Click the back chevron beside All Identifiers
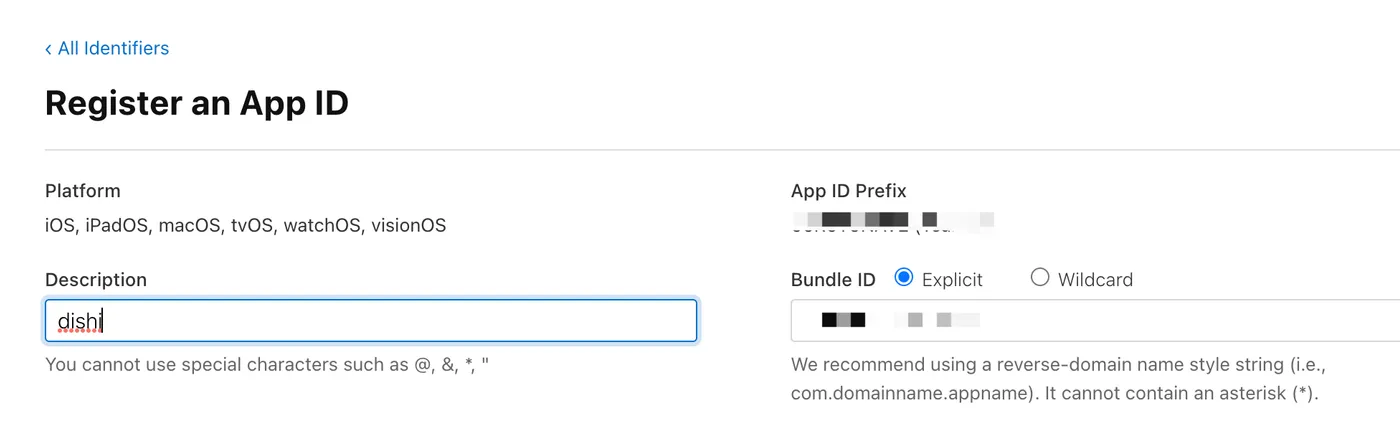Image resolution: width=1400 pixels, height=436 pixels. [48, 49]
